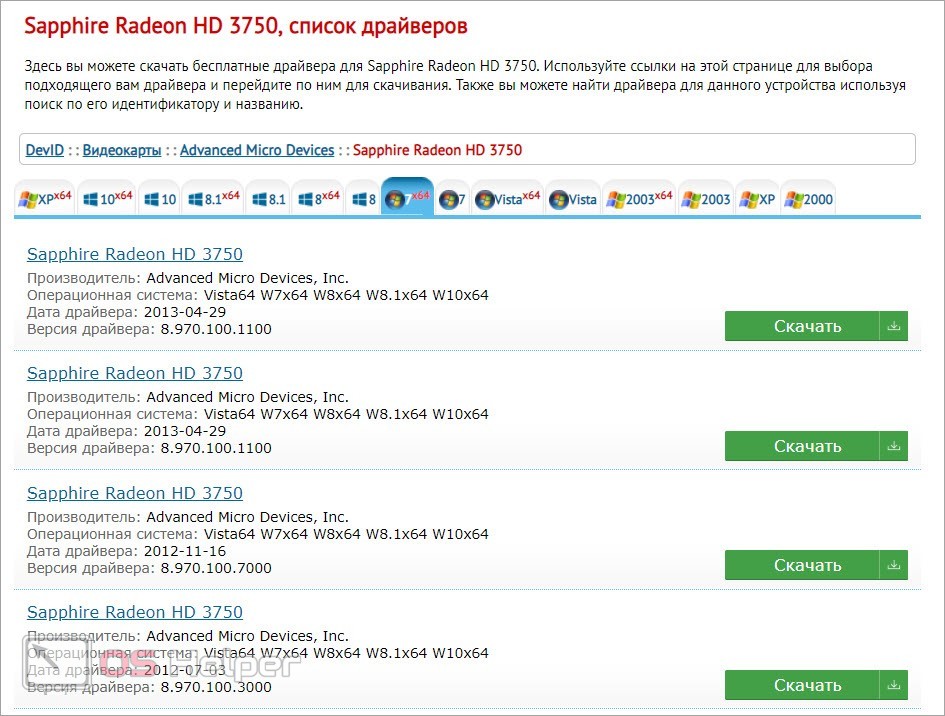The height and width of the screenshot is (716, 945).
Task: Open the Windows 2000 tab
Action: (808, 198)
